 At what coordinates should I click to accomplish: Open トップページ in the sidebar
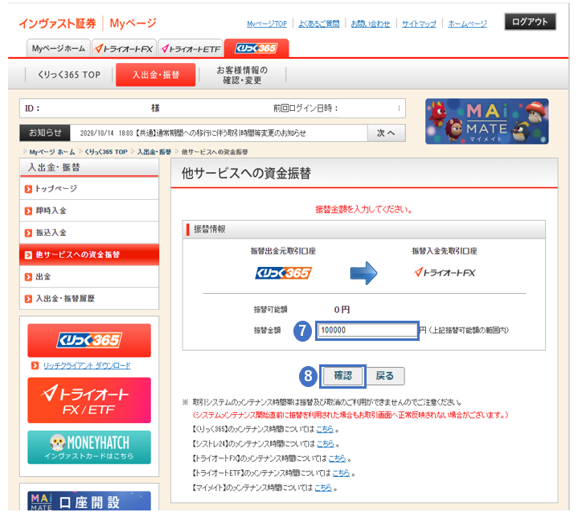(89, 189)
